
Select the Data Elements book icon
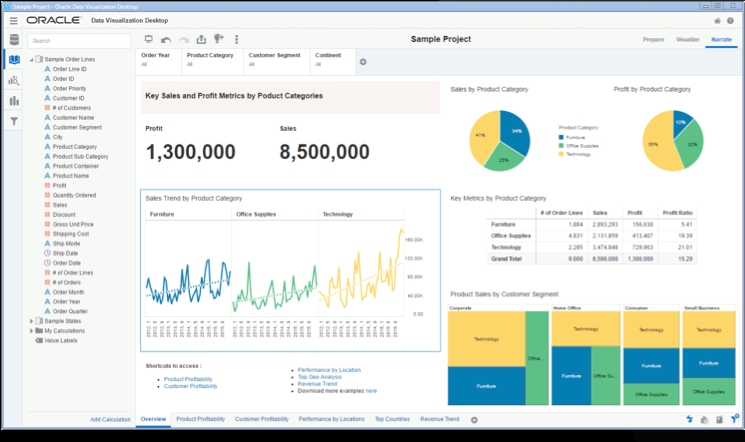14,60
